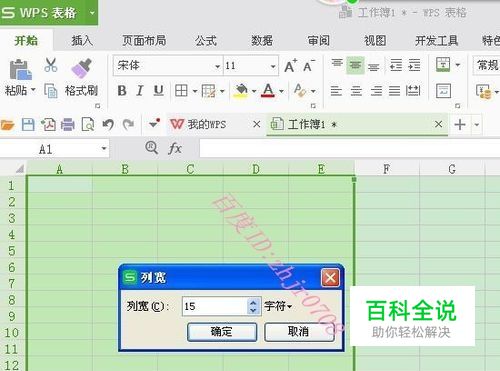Expand the fill color dropdown arrow
Screen dimensions: 500x371
[x=254, y=91]
